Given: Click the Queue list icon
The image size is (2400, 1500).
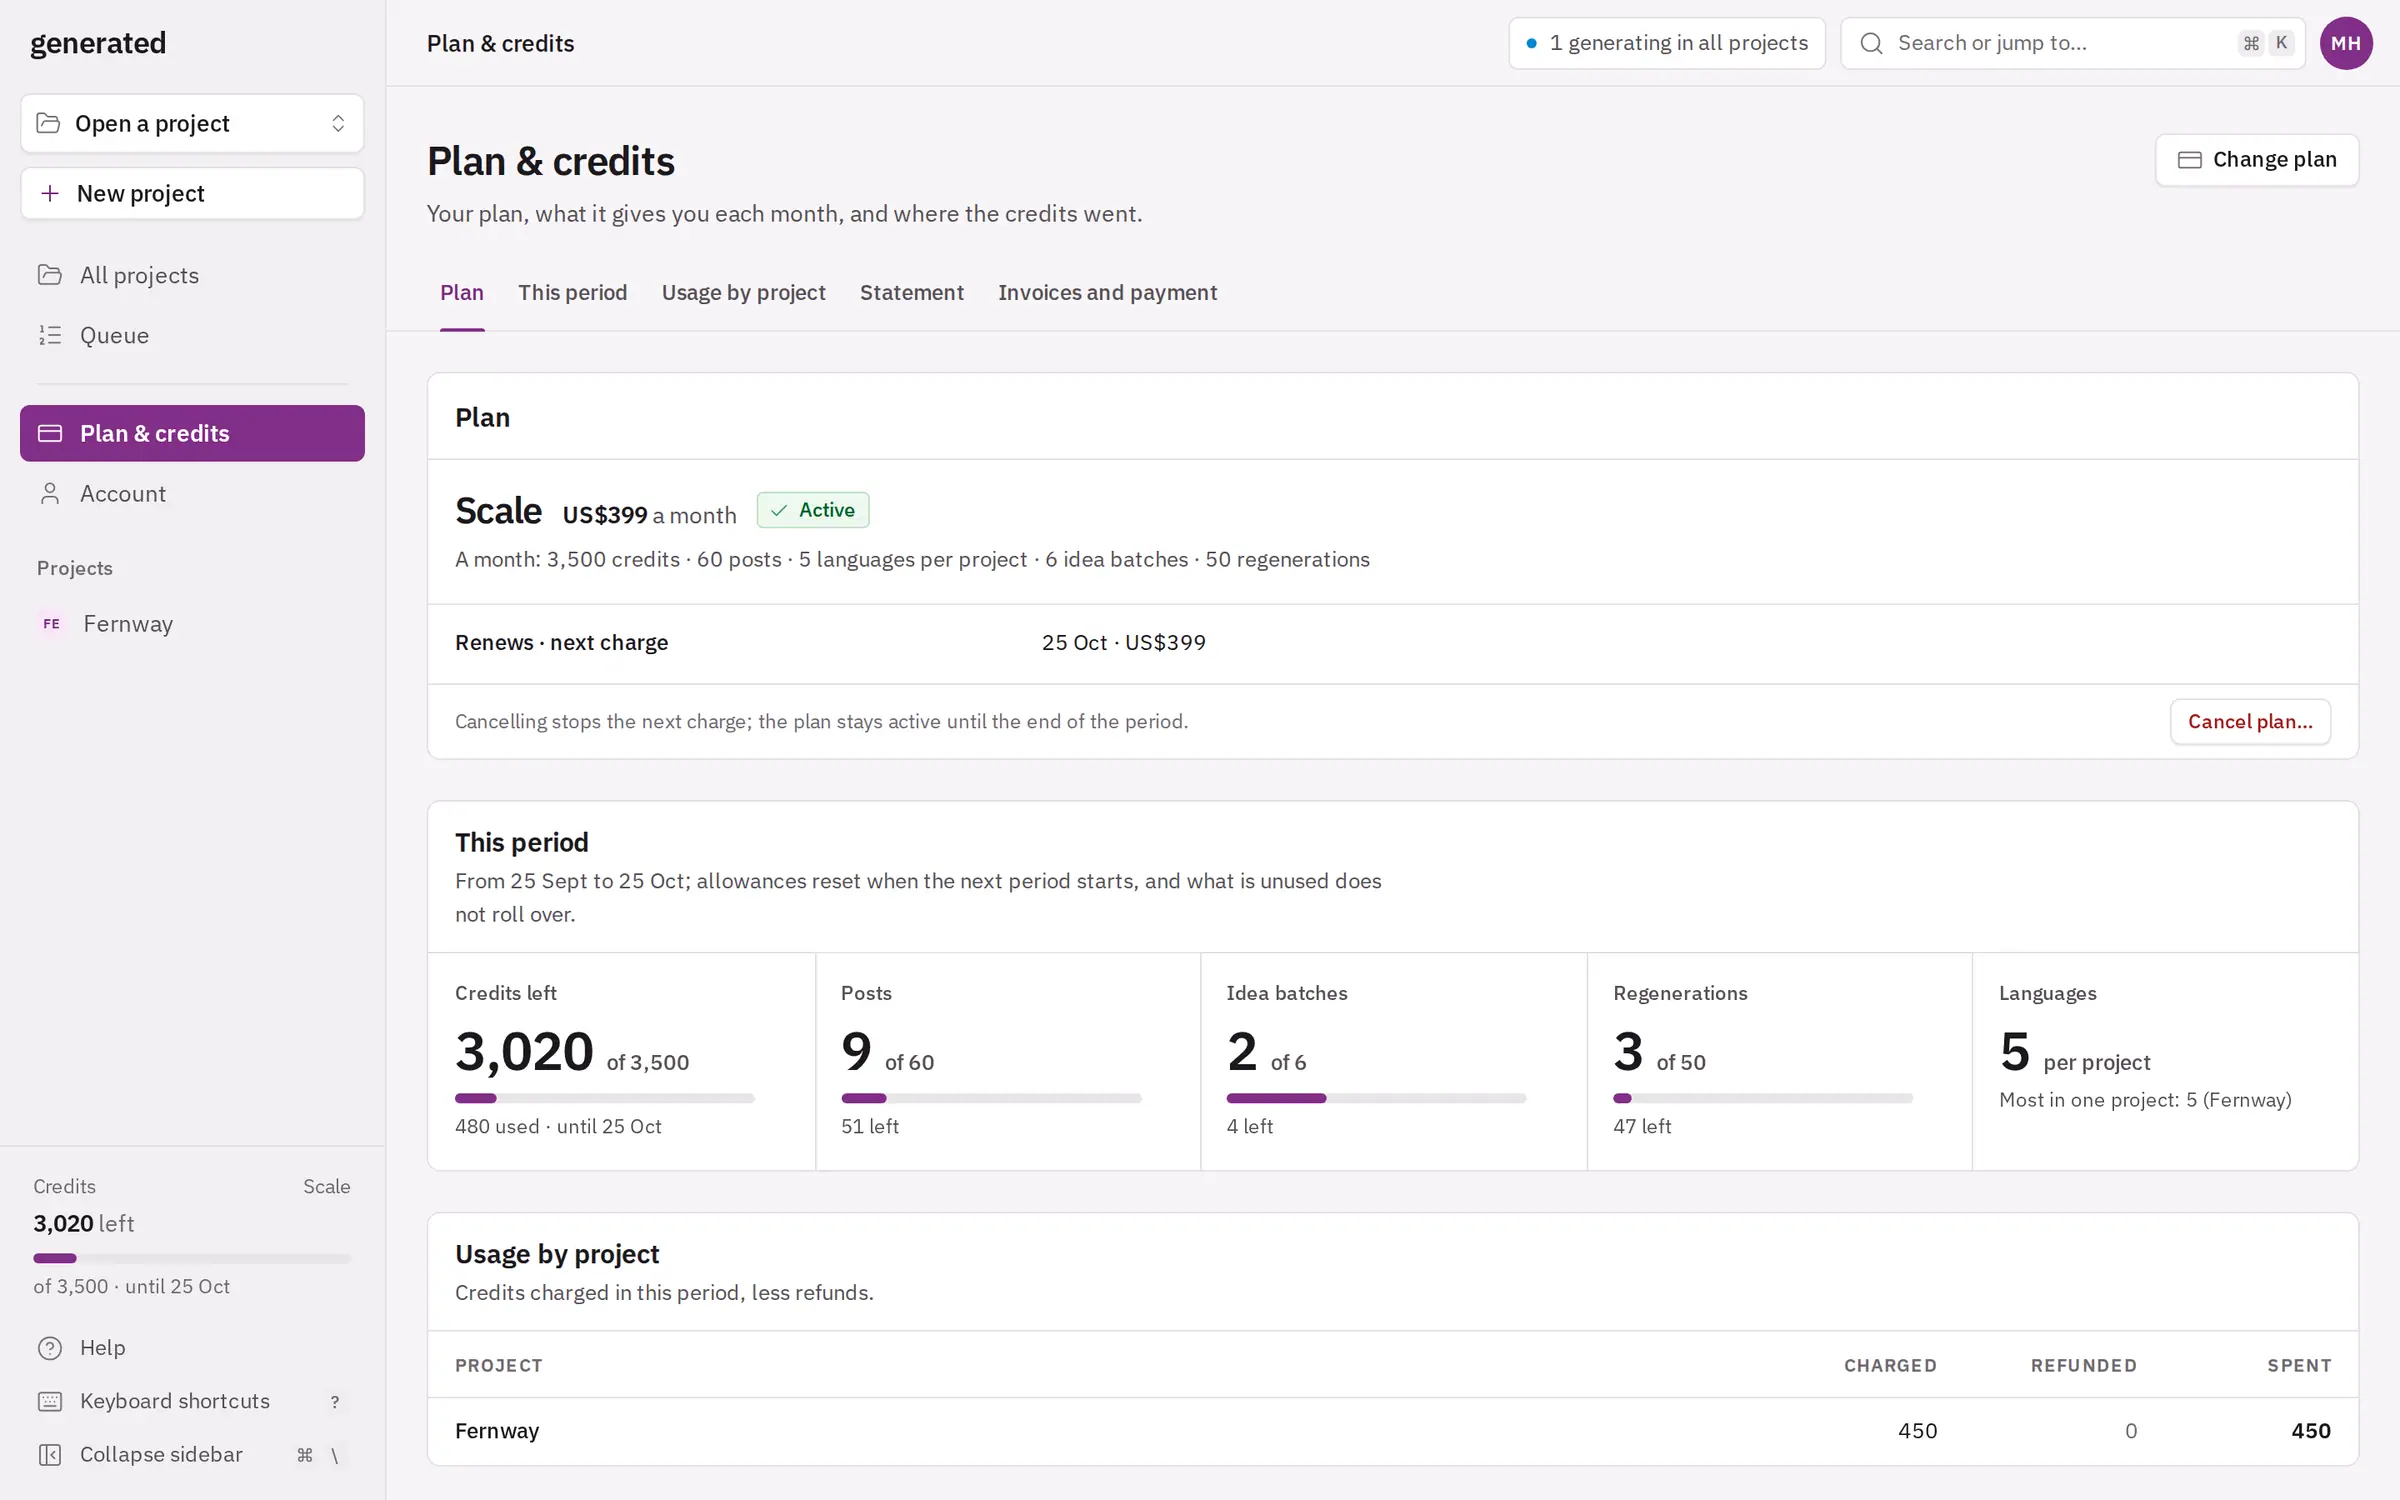Looking at the screenshot, I should pyautogui.click(x=50, y=335).
